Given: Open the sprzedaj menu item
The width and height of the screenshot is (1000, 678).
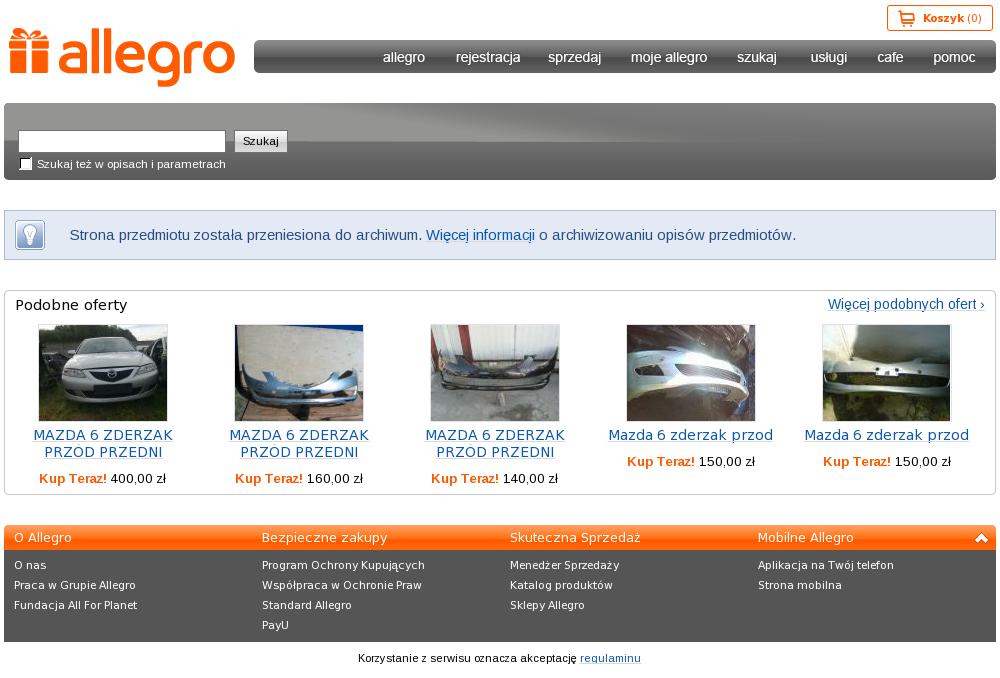Looking at the screenshot, I should click(574, 57).
